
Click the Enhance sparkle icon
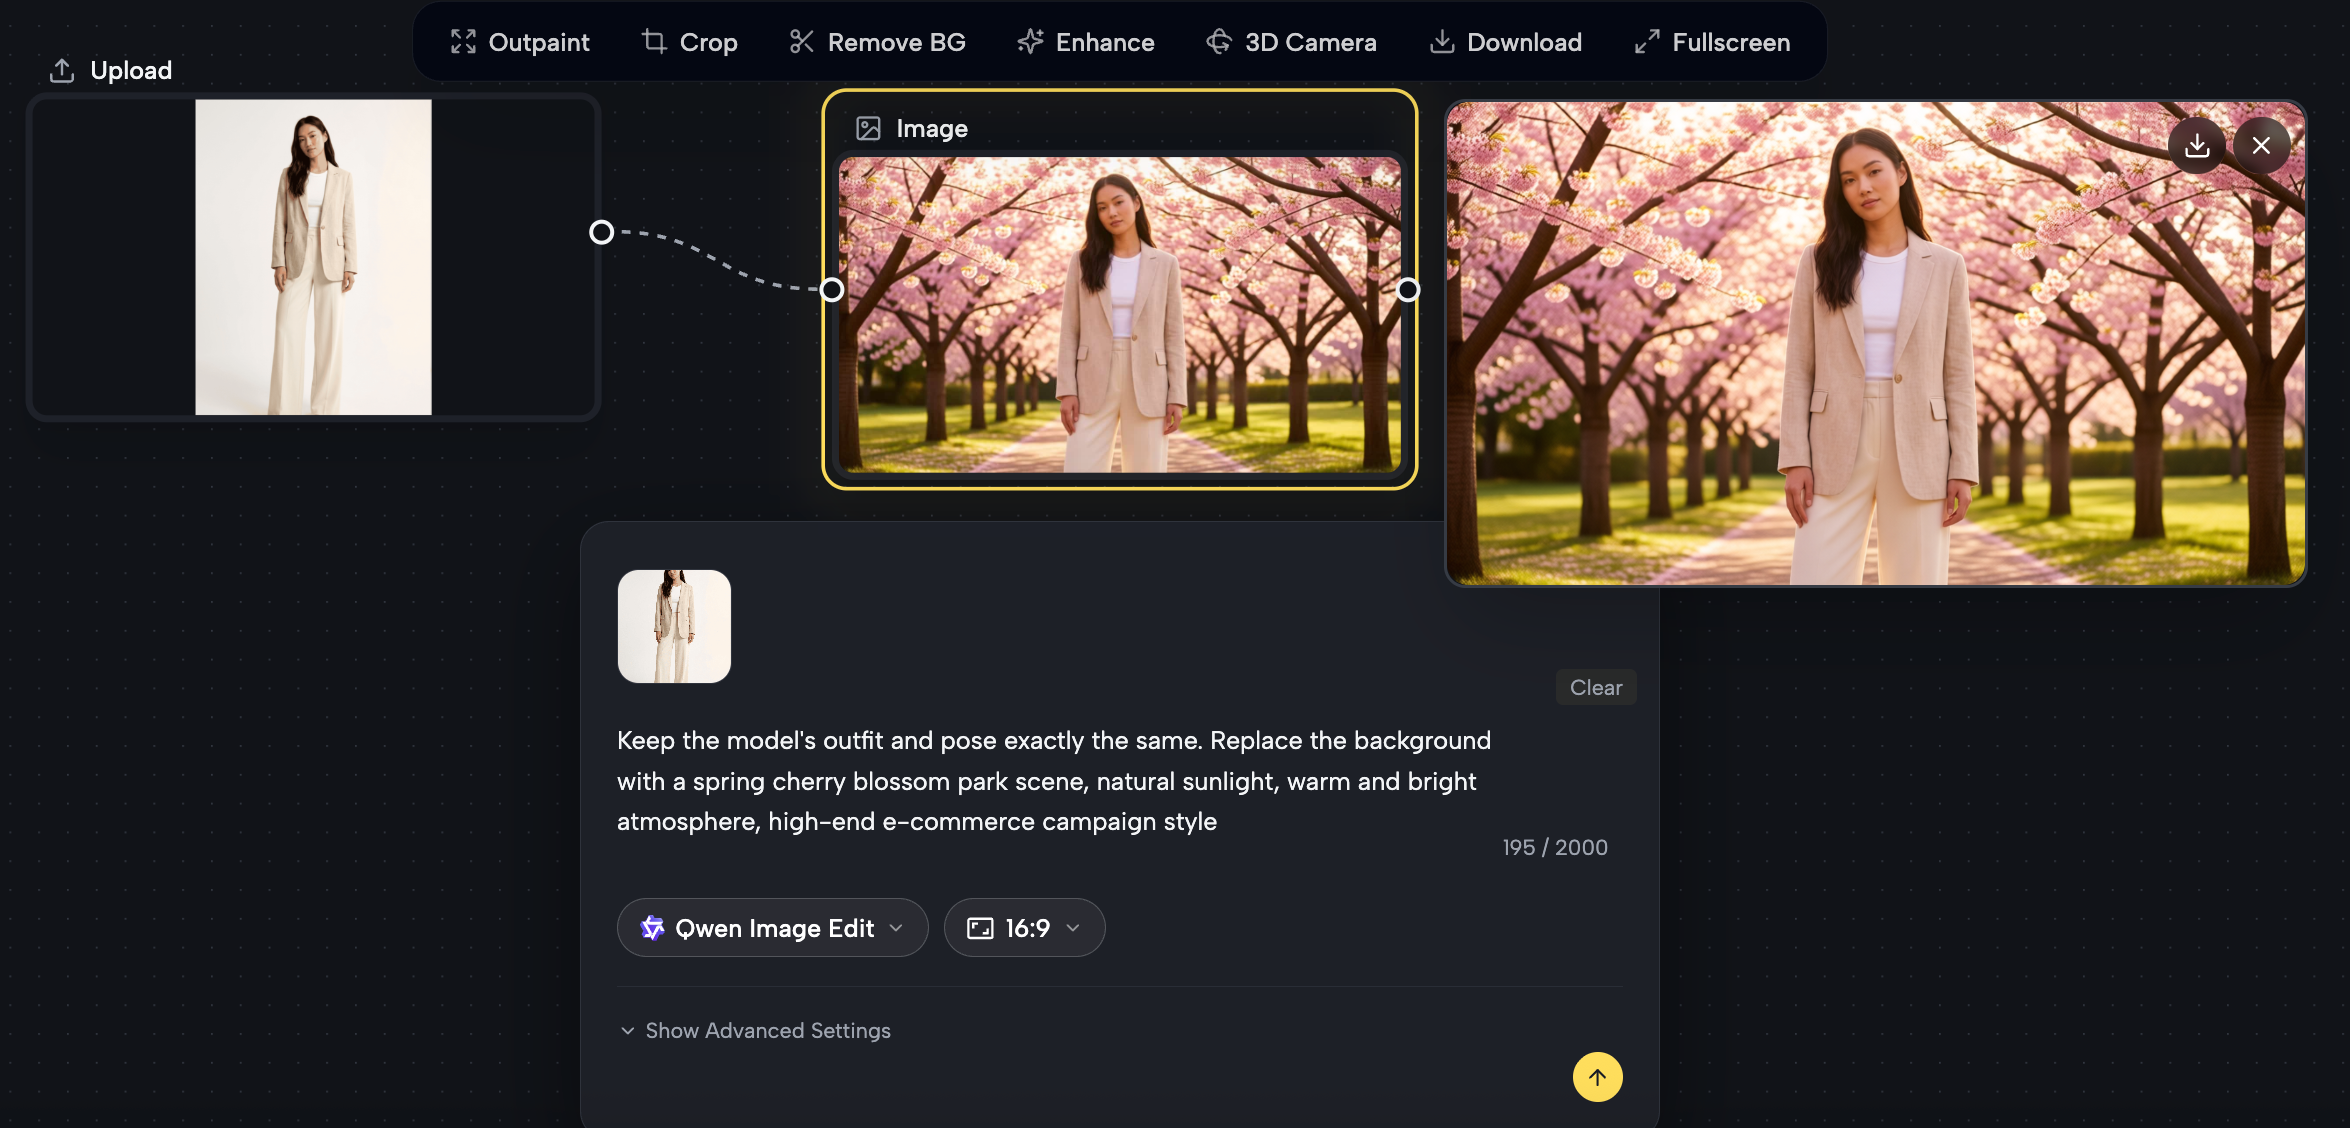point(1030,42)
